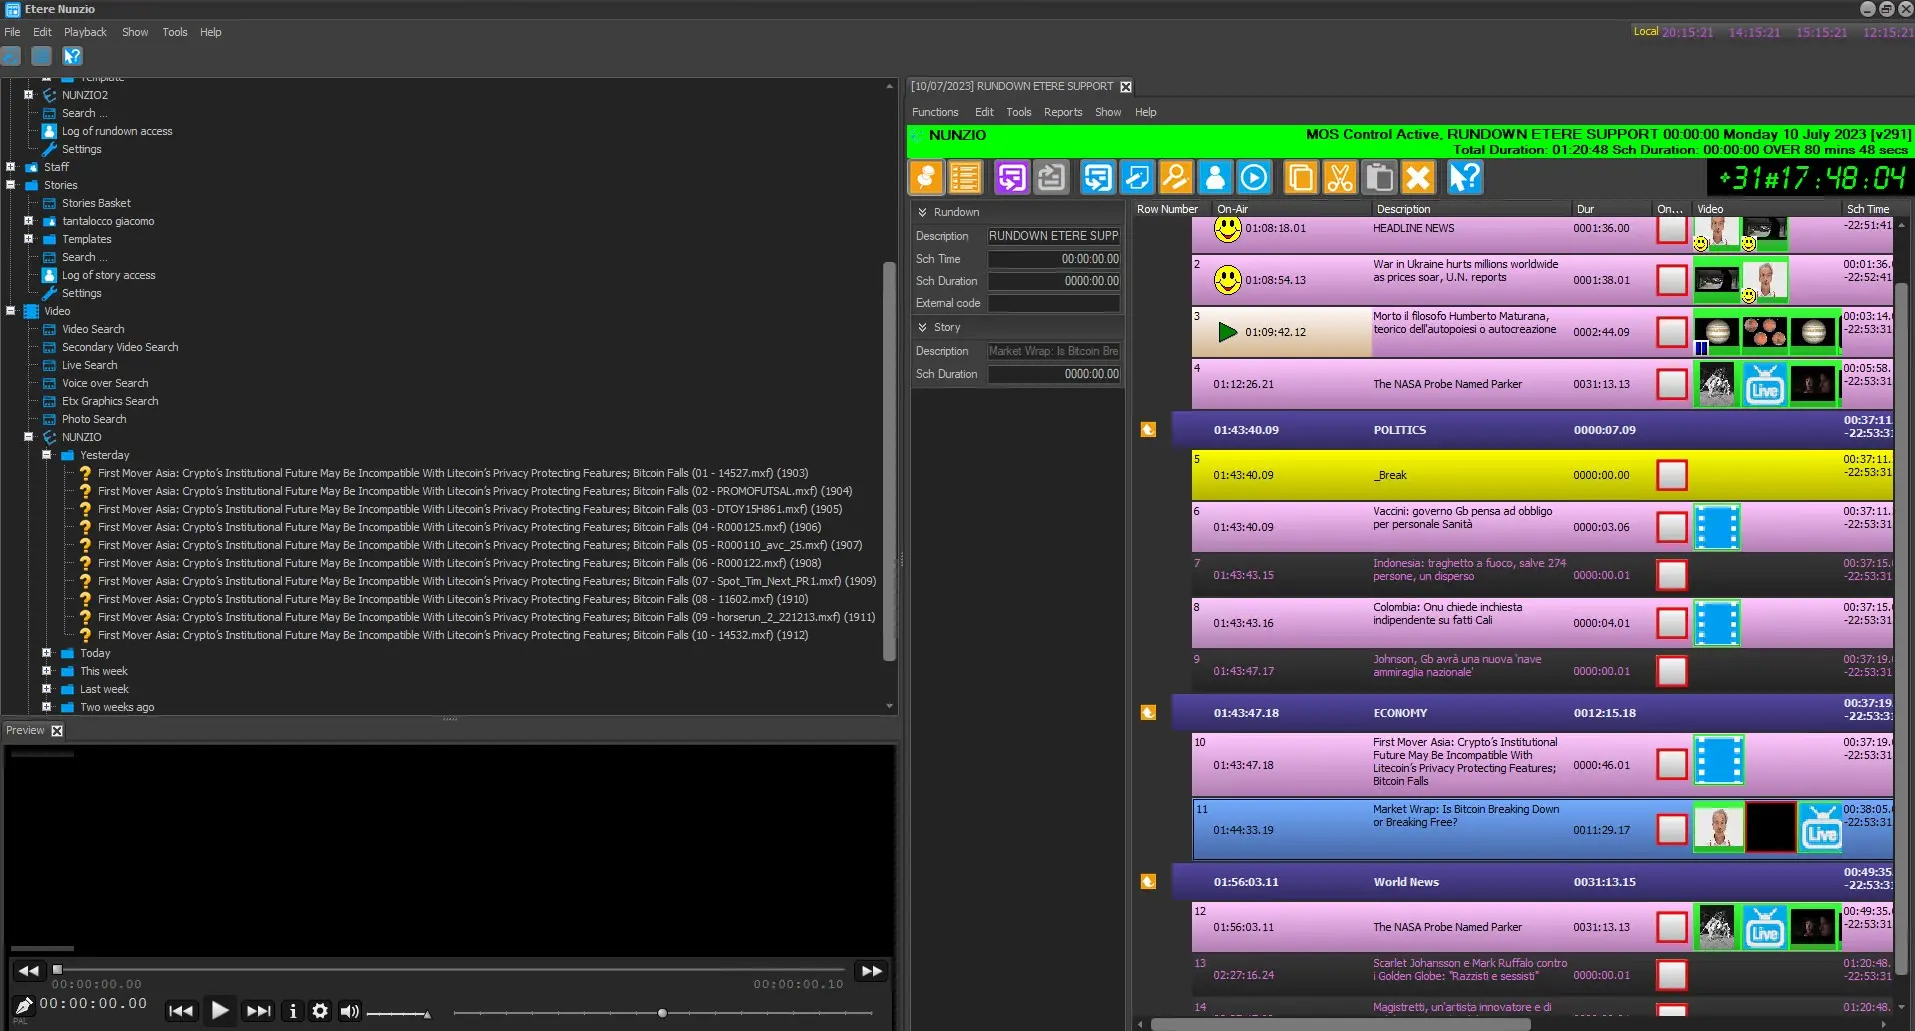1915x1031 pixels.
Task: Open preview player settings gear
Action: coord(320,1011)
